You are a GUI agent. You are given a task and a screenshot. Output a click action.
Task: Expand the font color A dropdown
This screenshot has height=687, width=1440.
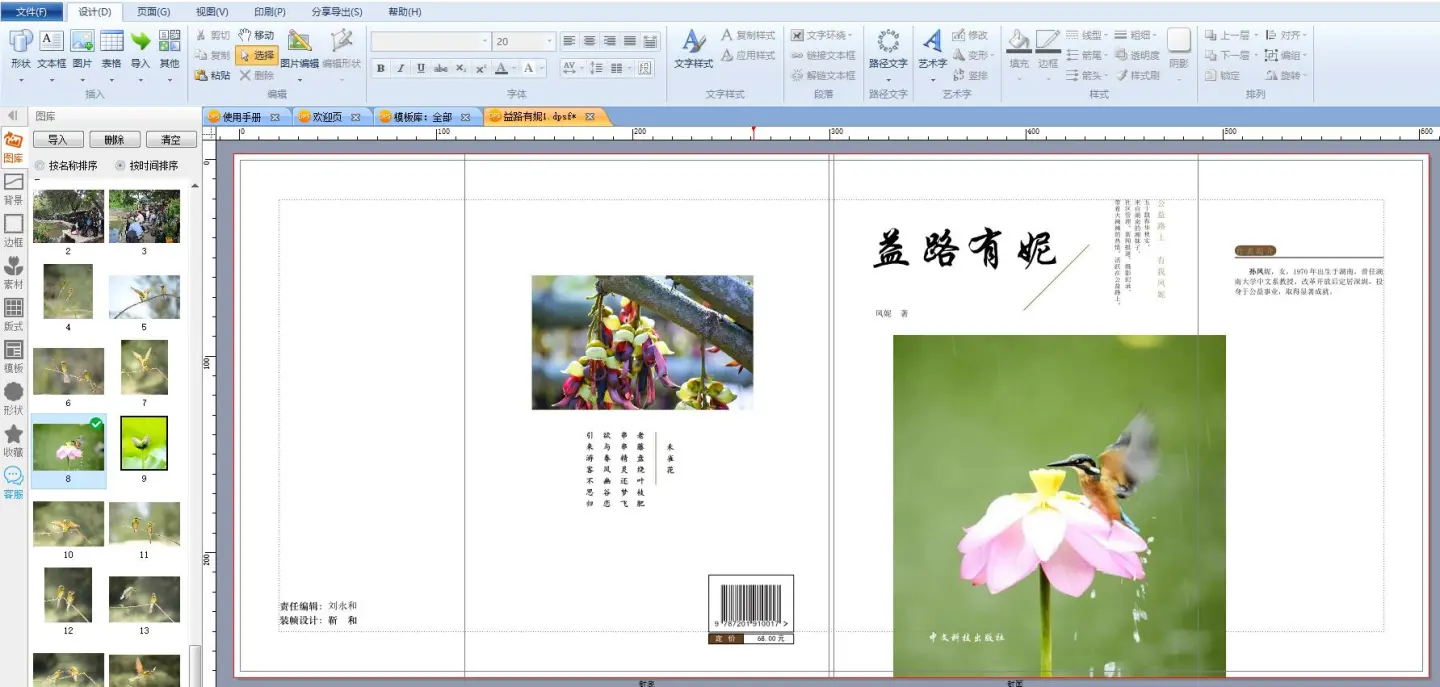(514, 68)
